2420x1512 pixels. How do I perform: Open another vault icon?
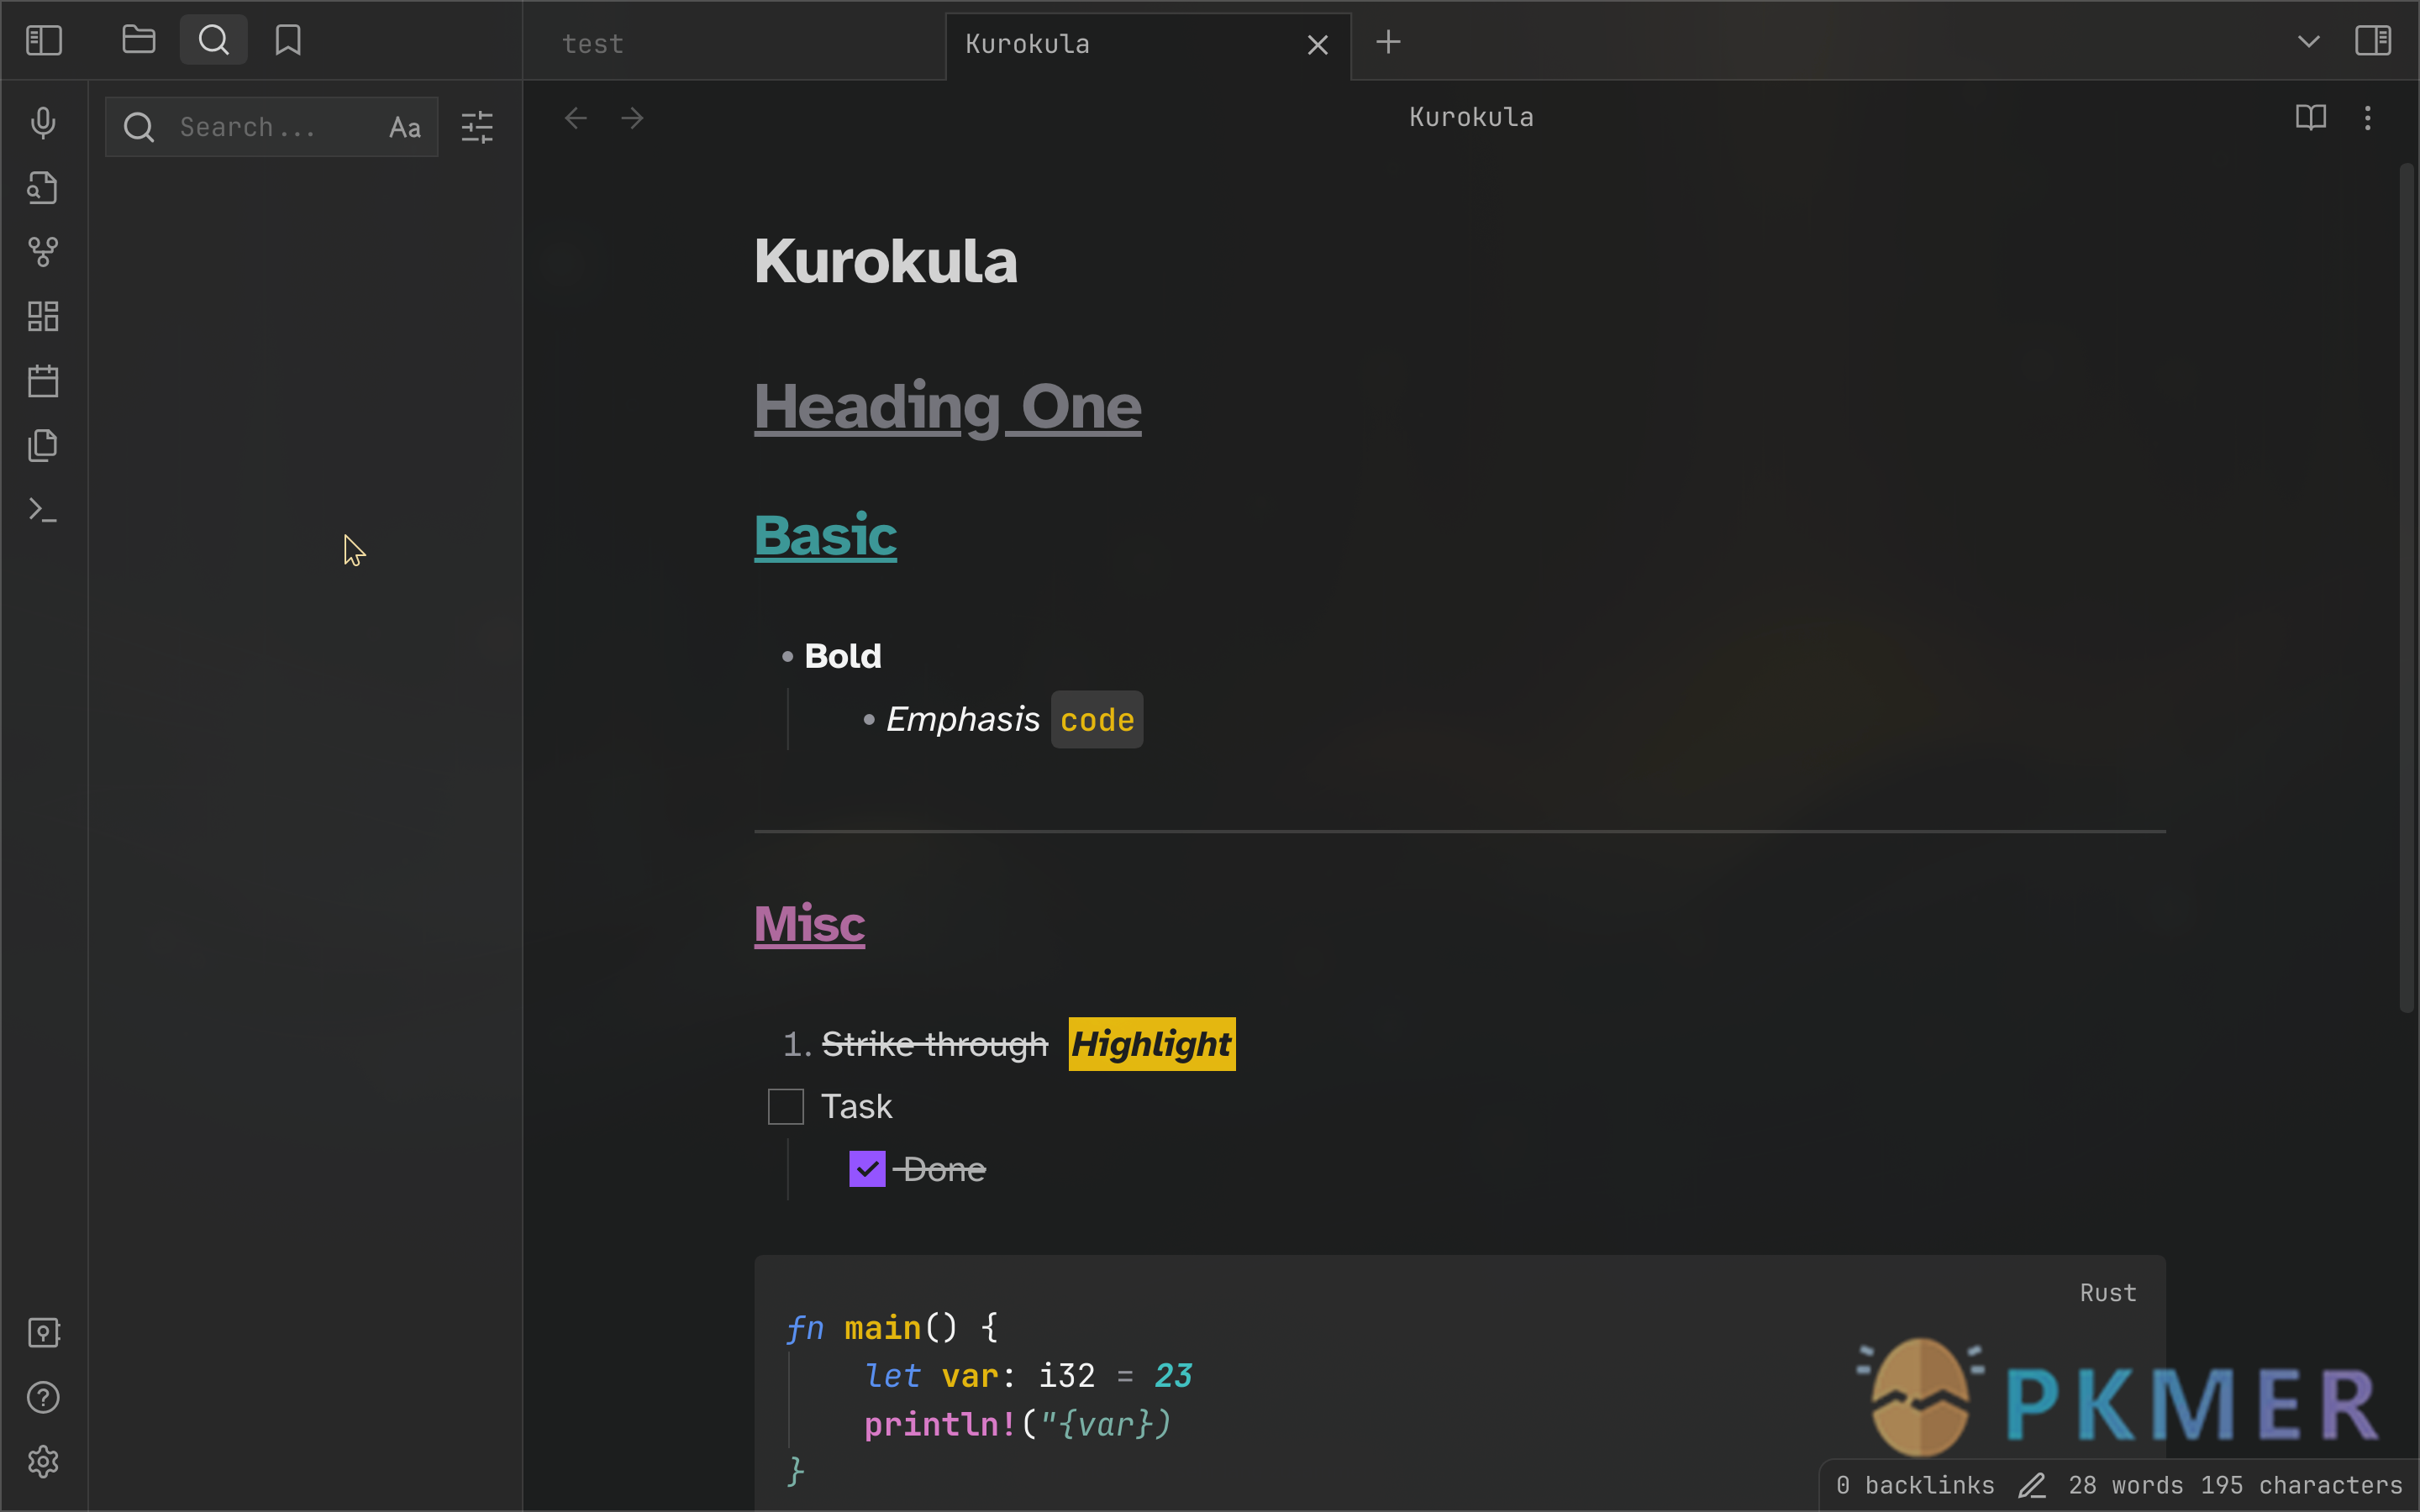(43, 1332)
